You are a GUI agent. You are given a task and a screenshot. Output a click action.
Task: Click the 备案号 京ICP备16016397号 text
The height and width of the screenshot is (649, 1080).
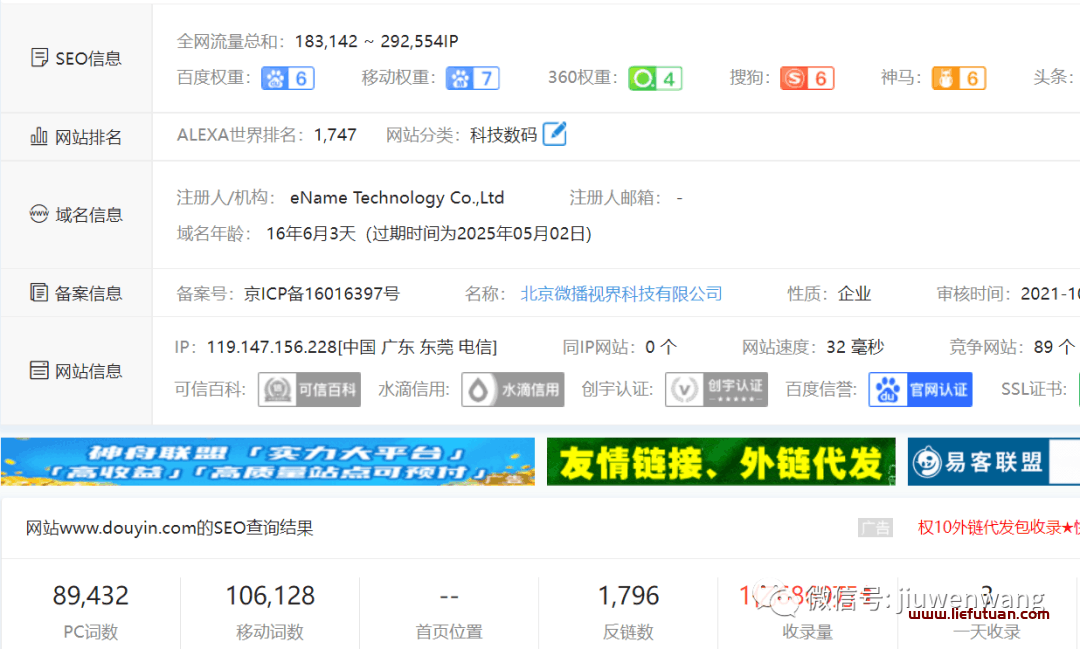click(x=322, y=294)
